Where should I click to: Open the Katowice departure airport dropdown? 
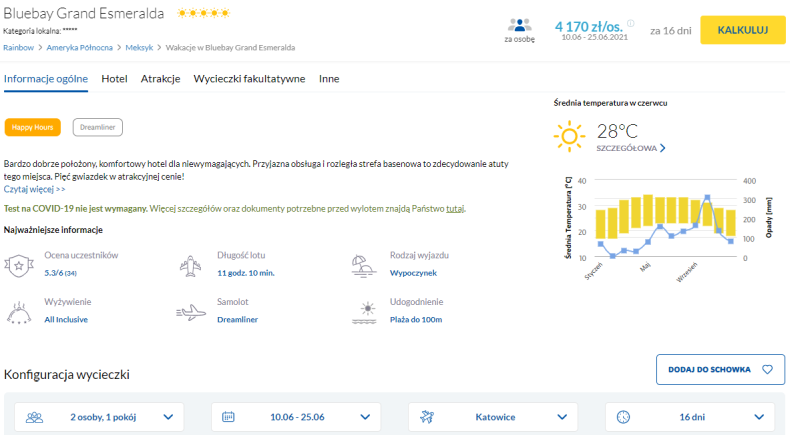[x=493, y=417]
